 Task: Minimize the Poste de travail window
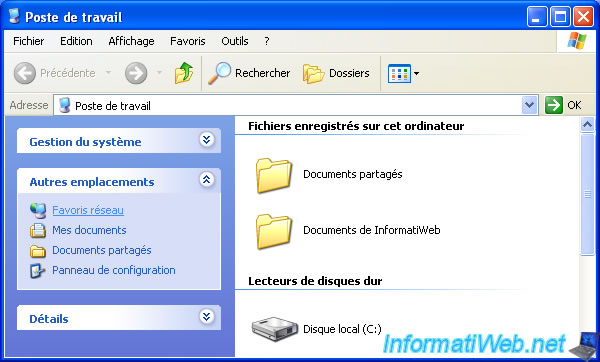click(537, 16)
